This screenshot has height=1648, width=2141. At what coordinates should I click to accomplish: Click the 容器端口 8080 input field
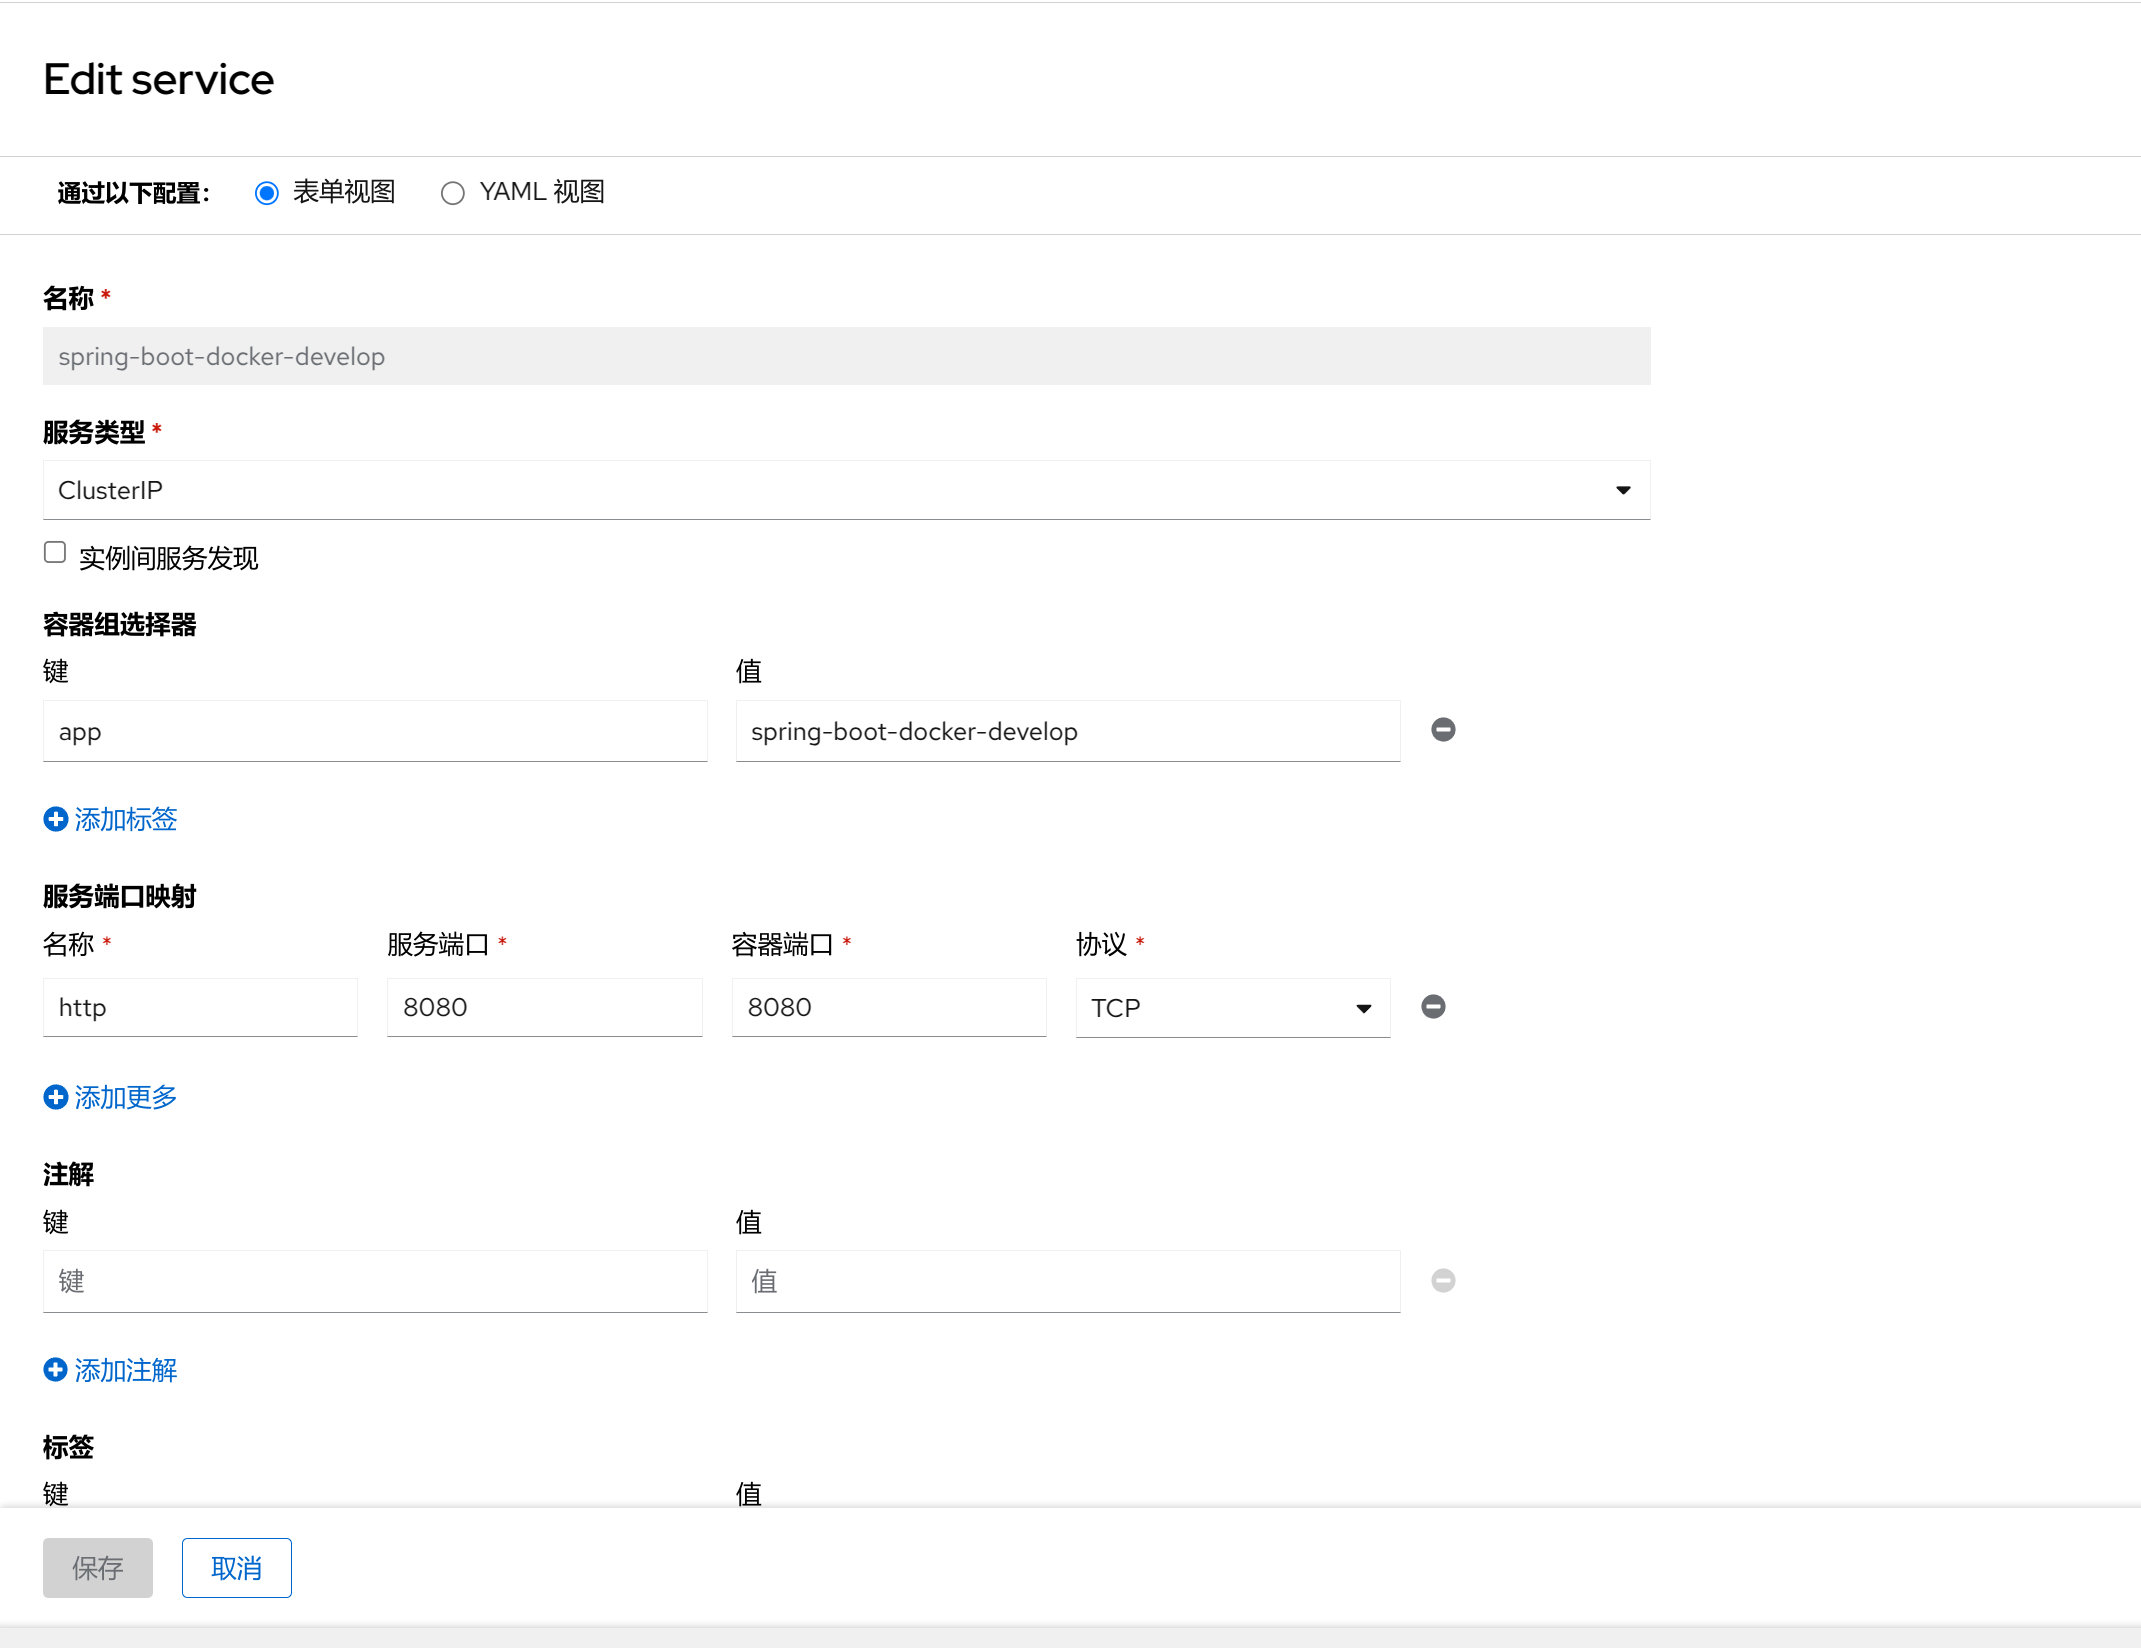point(888,1008)
